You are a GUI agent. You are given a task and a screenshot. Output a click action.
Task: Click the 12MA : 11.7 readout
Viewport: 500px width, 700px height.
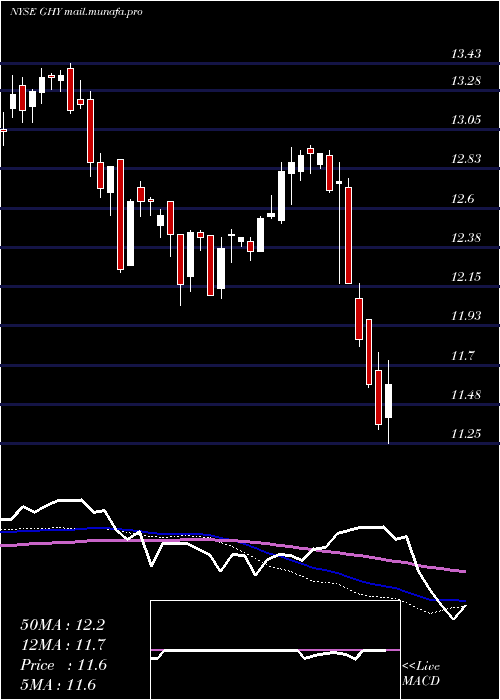[62, 645]
